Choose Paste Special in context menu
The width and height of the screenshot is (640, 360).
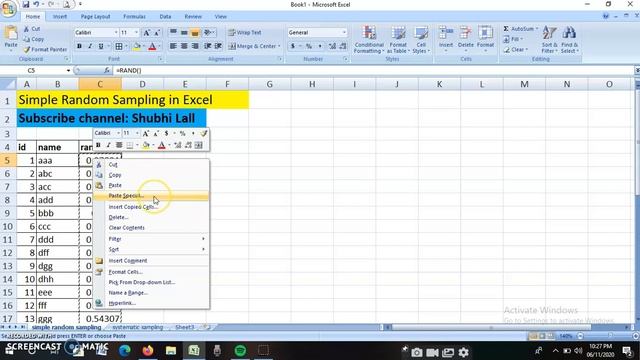[x=151, y=196]
